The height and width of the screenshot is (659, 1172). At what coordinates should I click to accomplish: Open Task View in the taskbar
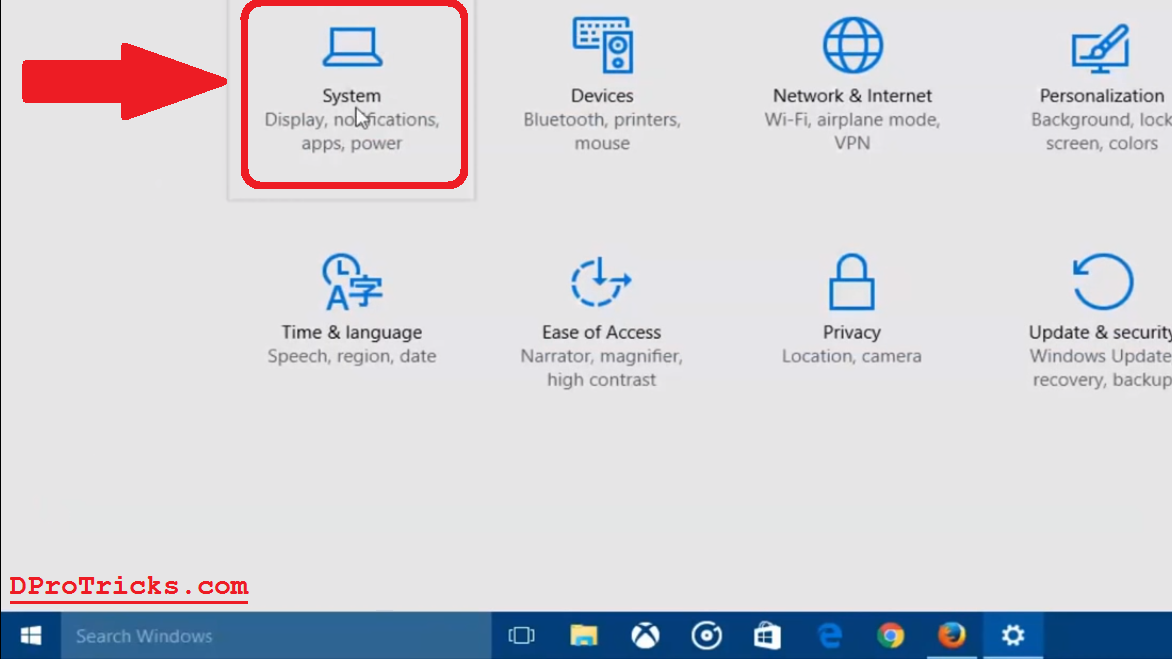coord(522,636)
